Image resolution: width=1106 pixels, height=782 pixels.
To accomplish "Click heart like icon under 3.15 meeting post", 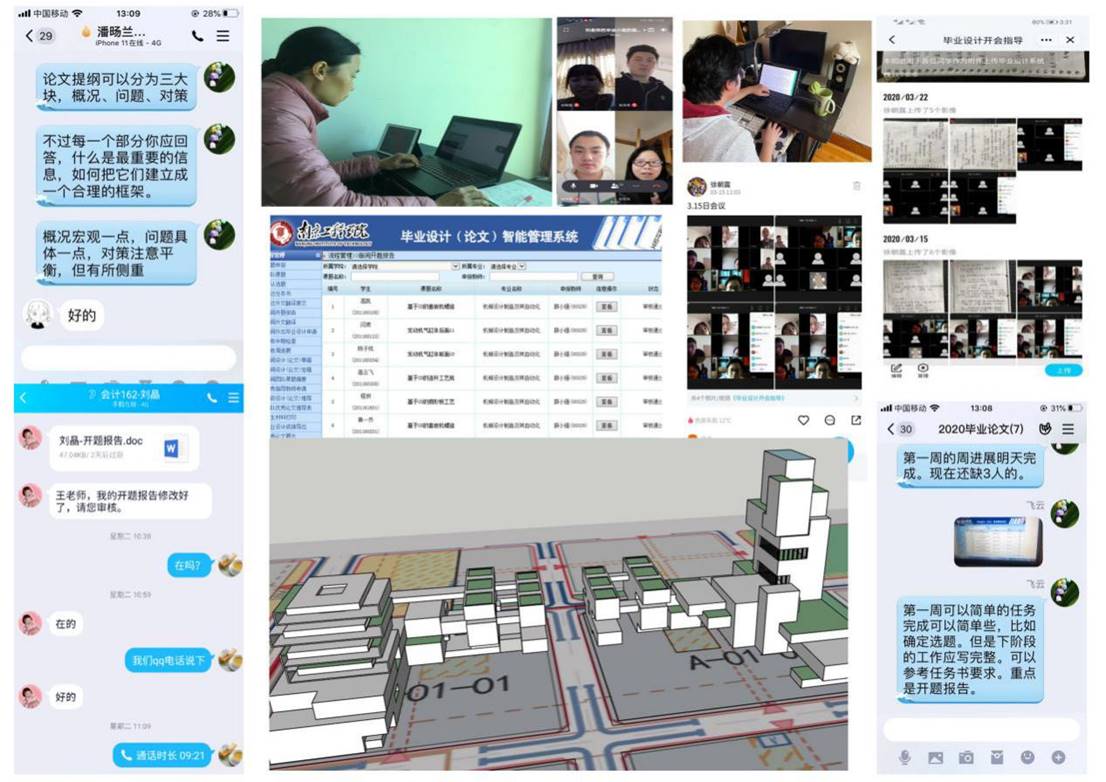I will tap(803, 421).
